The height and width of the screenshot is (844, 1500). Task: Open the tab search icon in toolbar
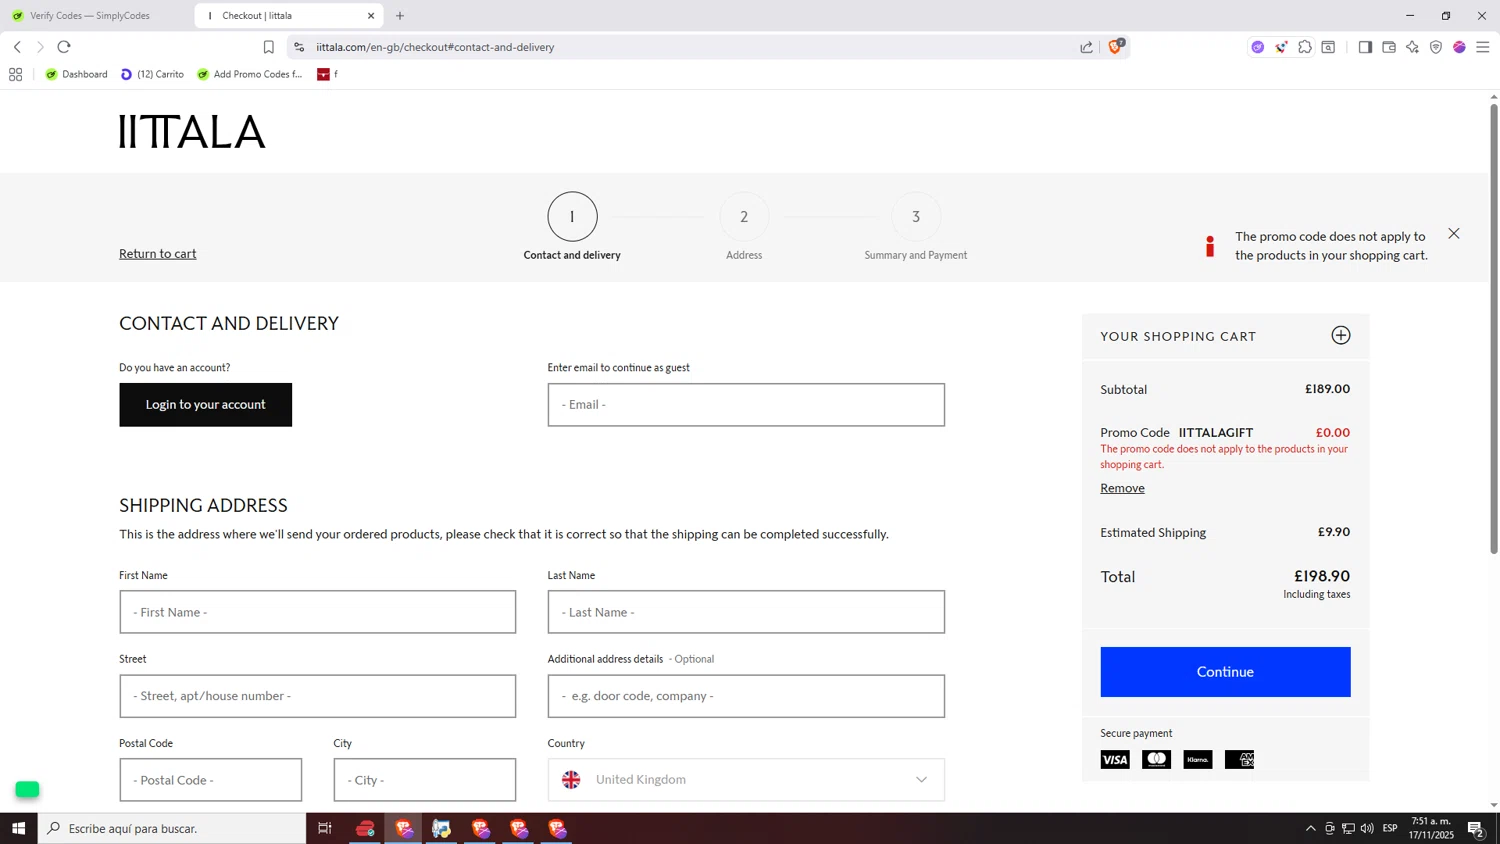click(1328, 47)
